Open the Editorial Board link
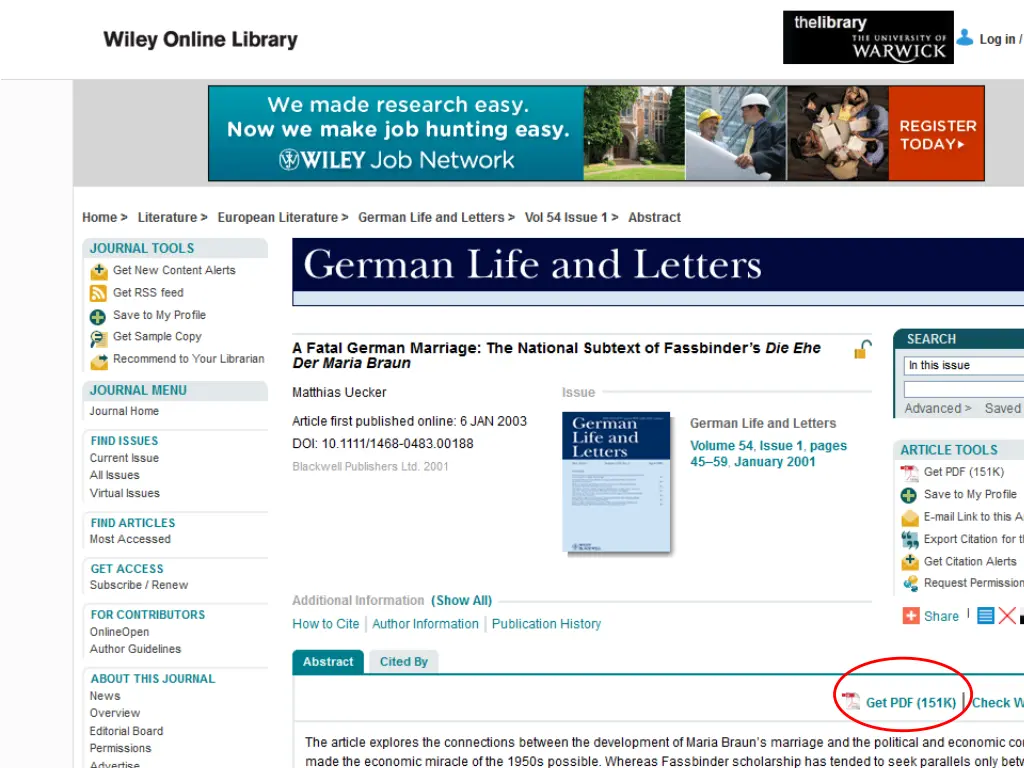This screenshot has width=1024, height=768. pyautogui.click(x=126, y=731)
